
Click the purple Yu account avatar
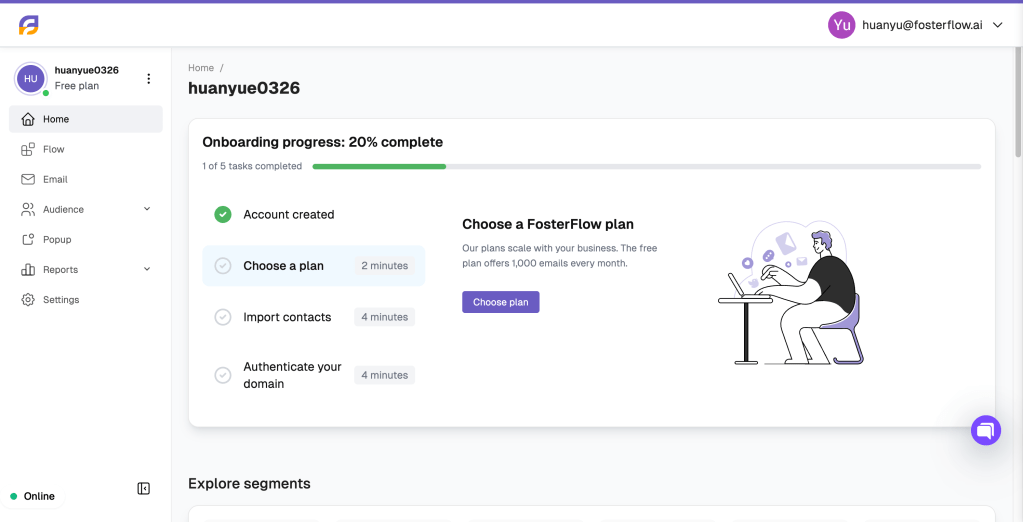[x=842, y=25]
